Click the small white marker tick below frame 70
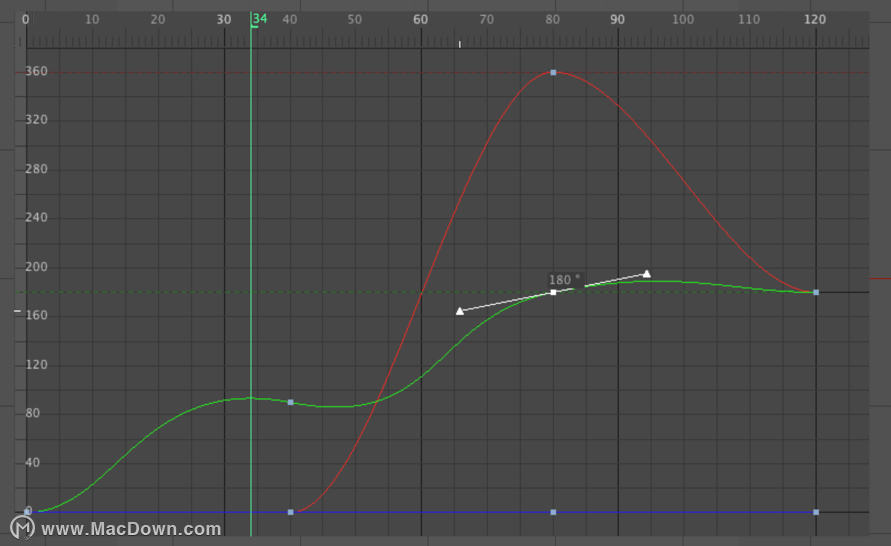 [x=460, y=44]
